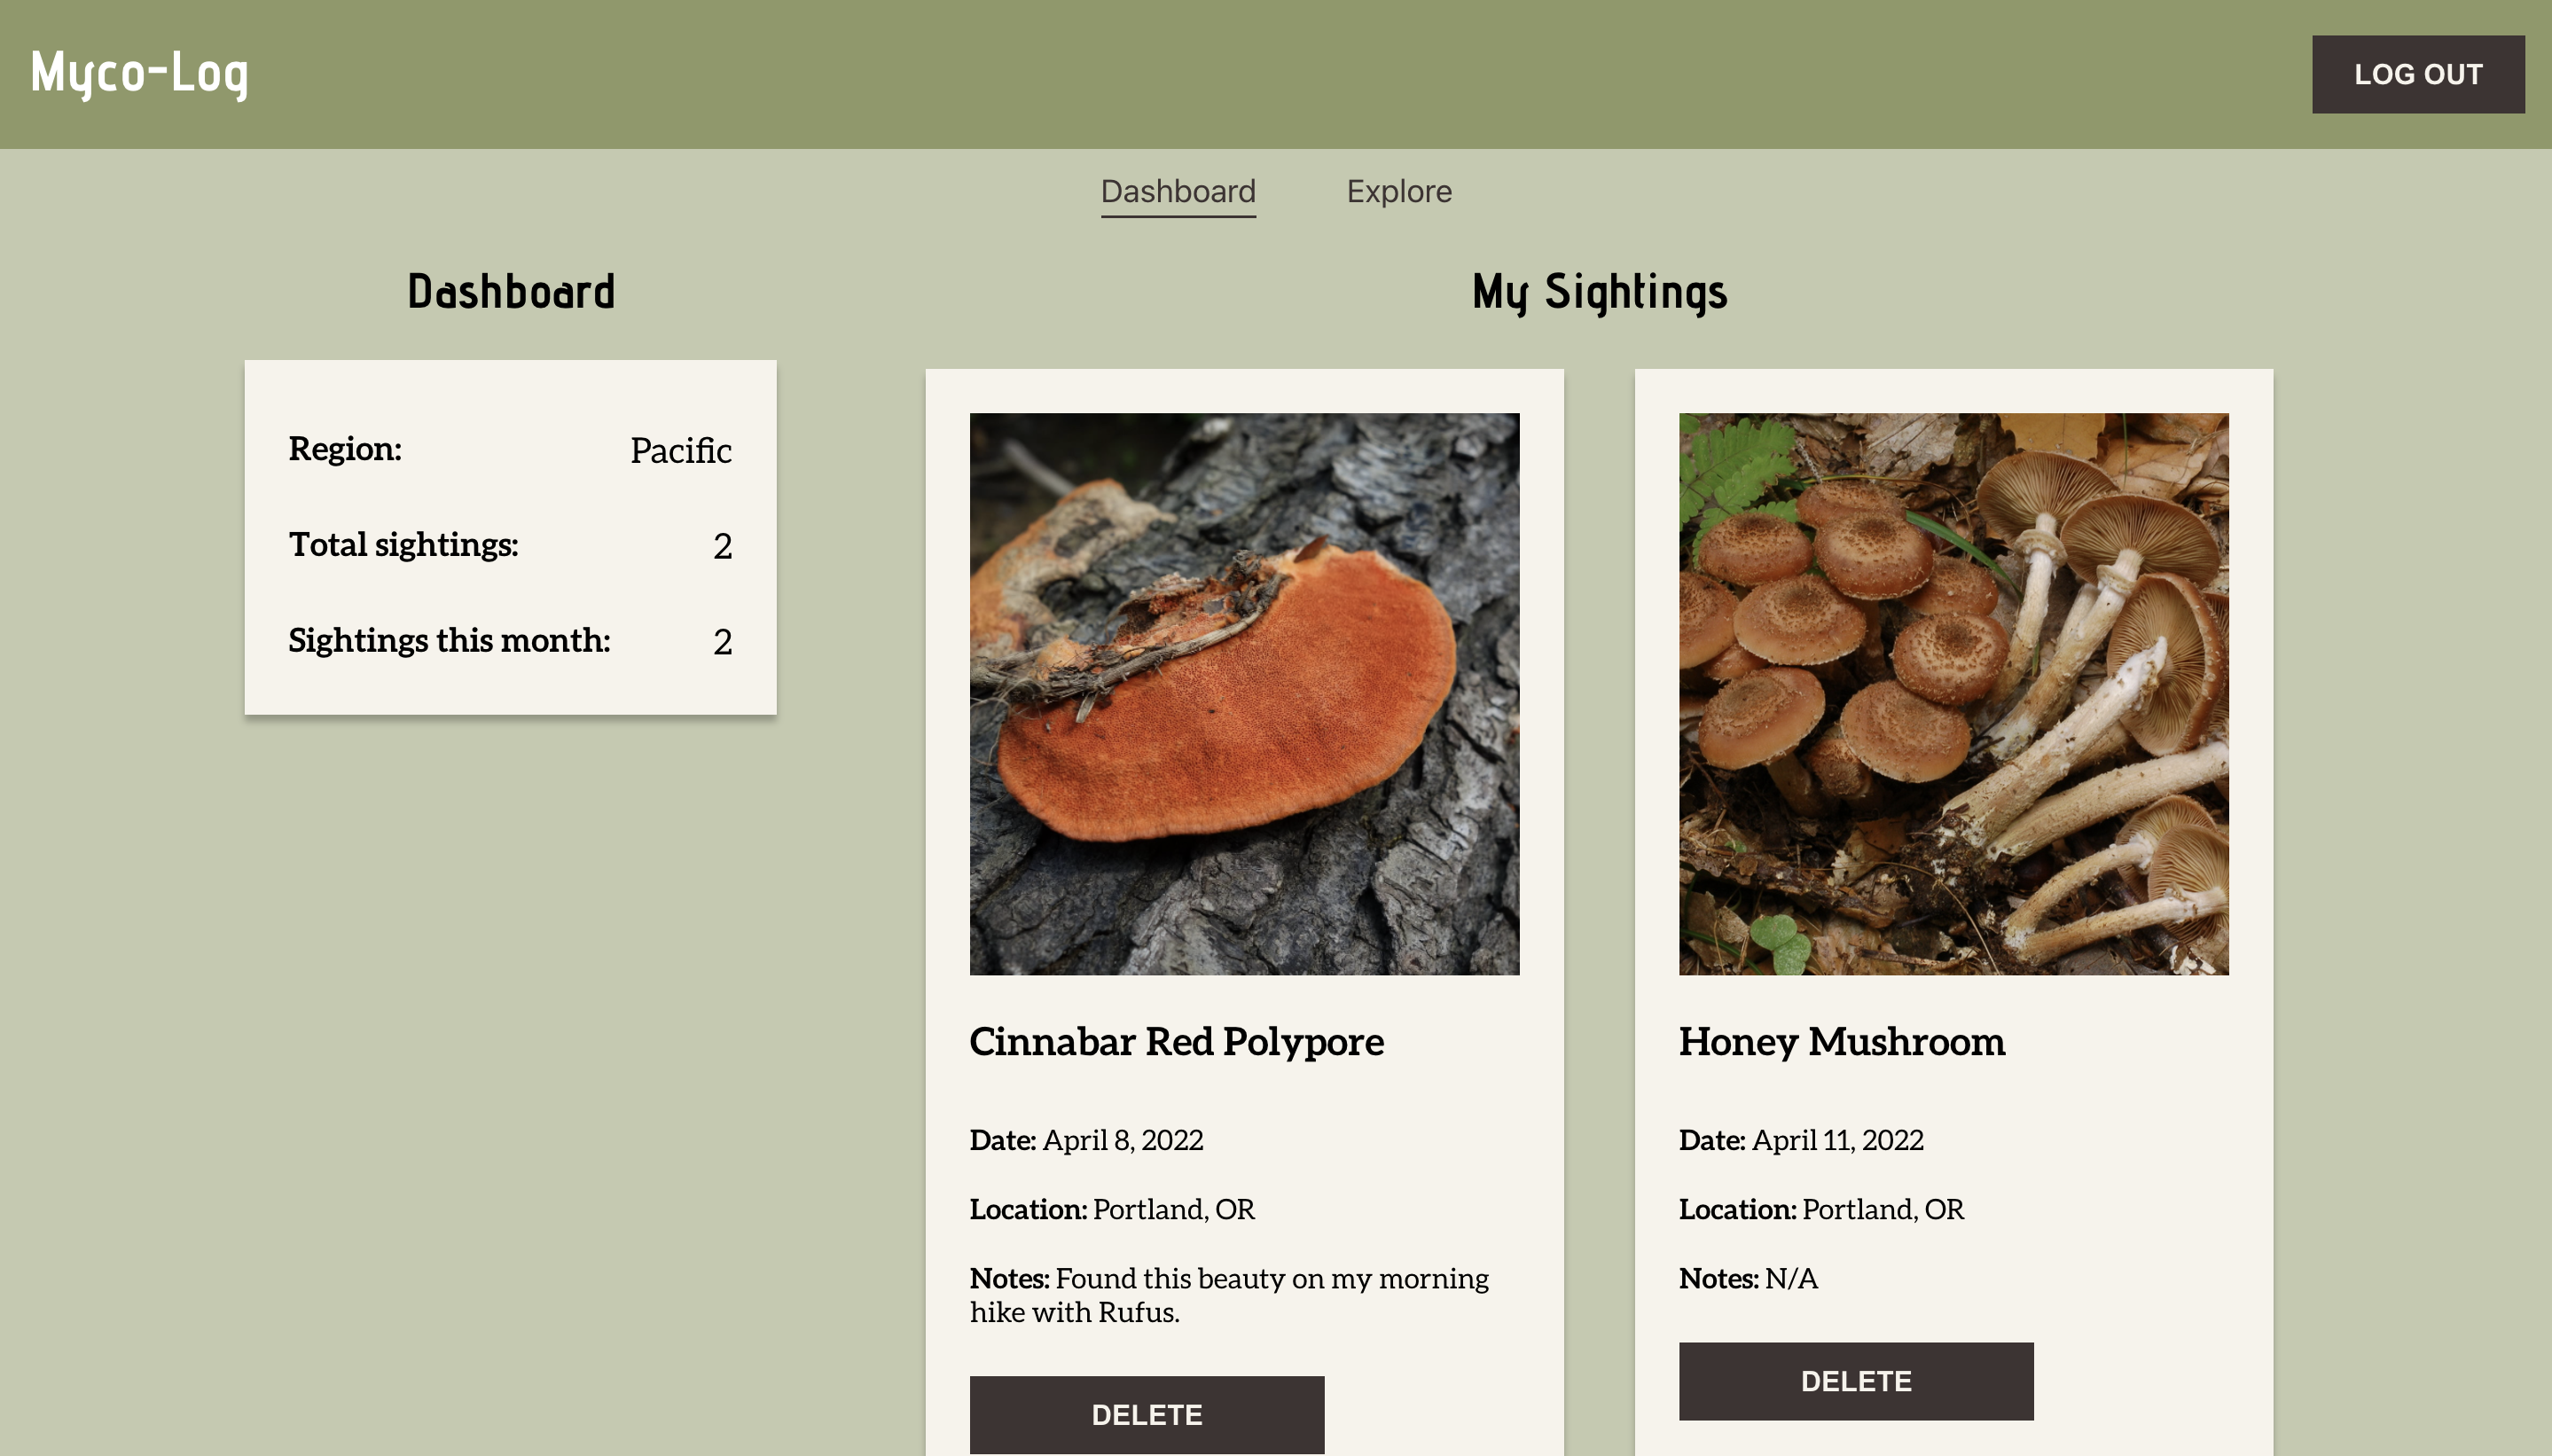This screenshot has width=2552, height=1456.
Task: Select the Pacific region value
Action: pyautogui.click(x=681, y=450)
